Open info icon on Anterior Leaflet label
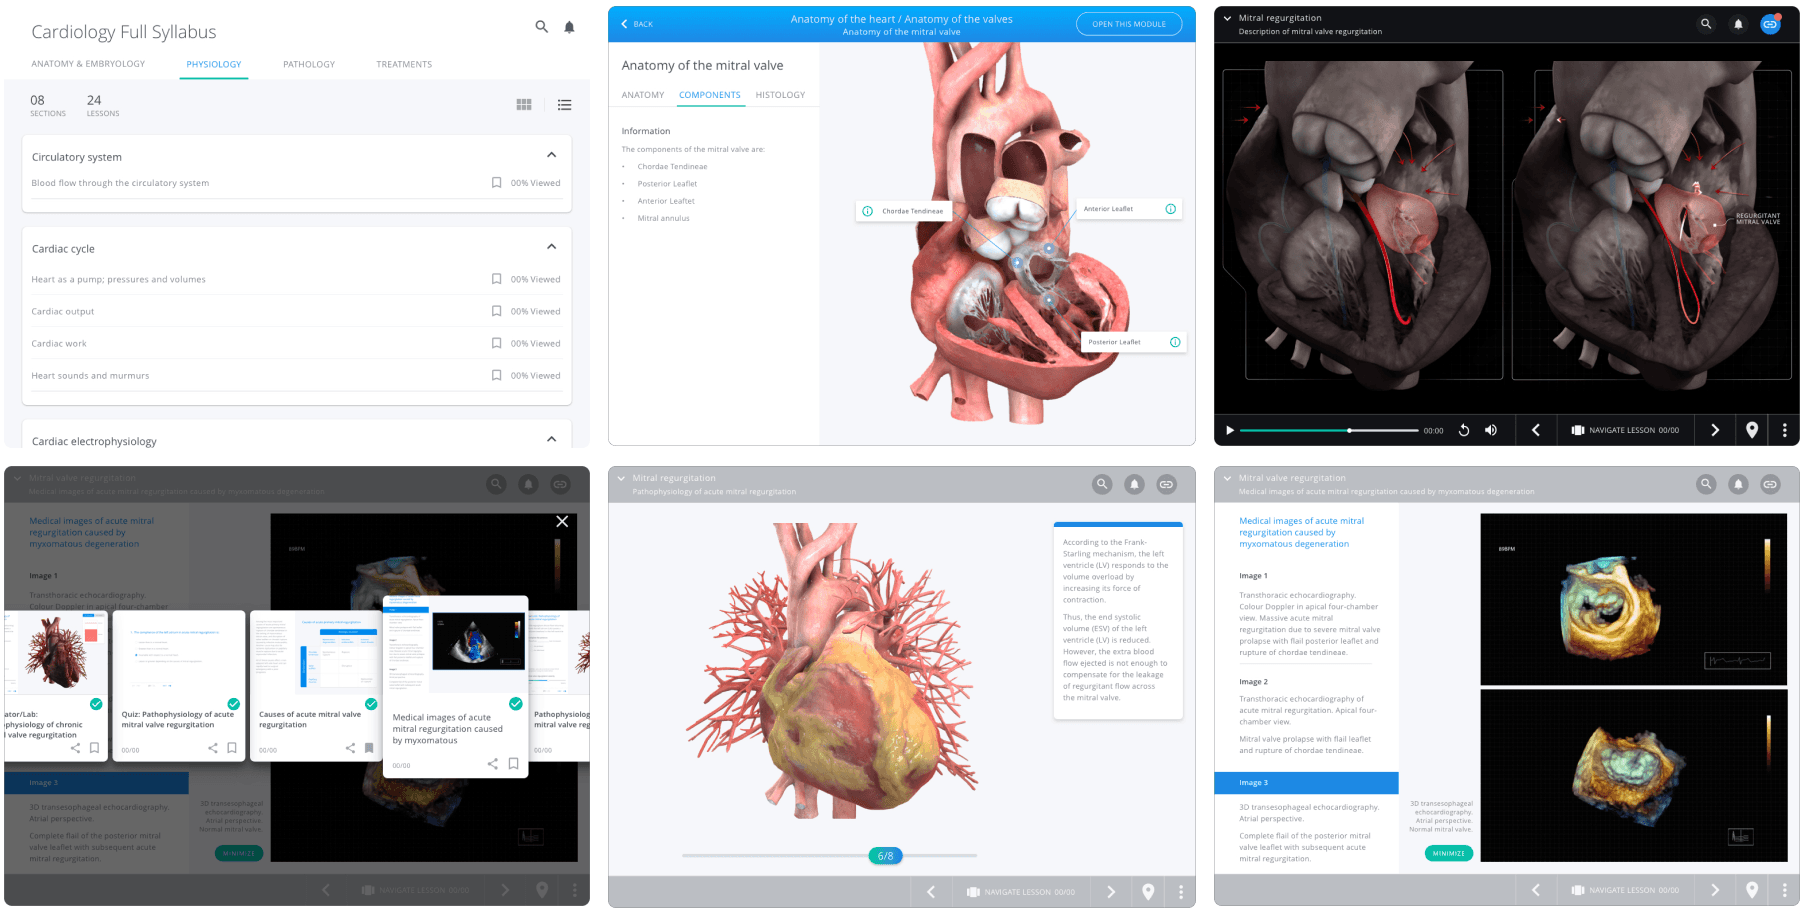 coord(1170,209)
